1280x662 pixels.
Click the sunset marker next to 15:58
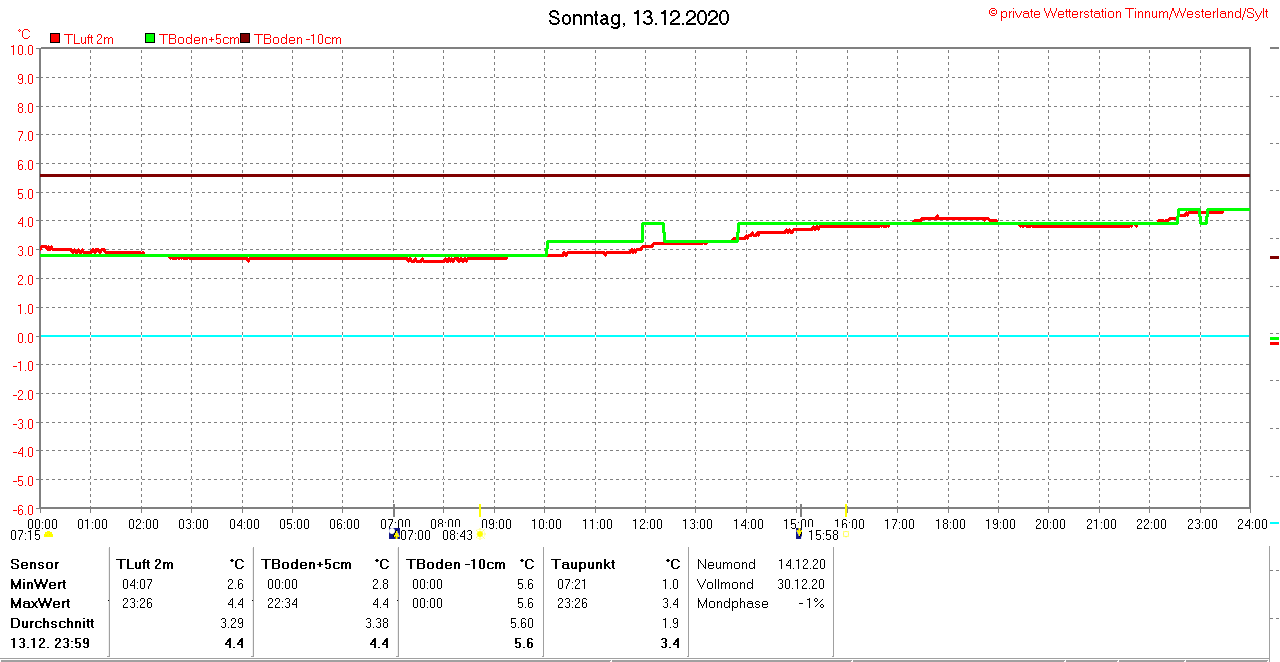click(x=846, y=535)
